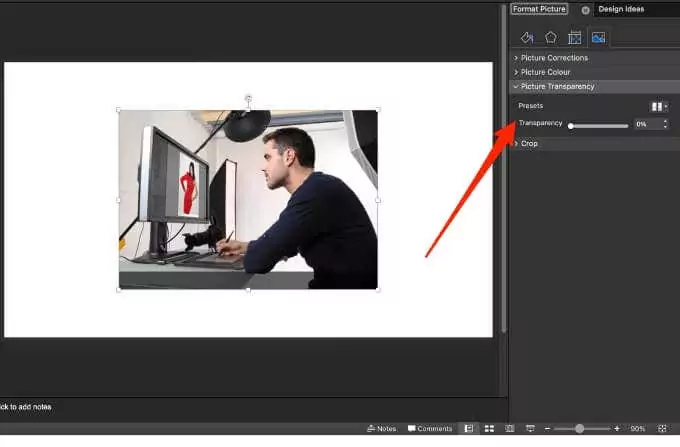Select the Picture tab icon
Image resolution: width=680 pixels, height=447 pixels.
598,38
